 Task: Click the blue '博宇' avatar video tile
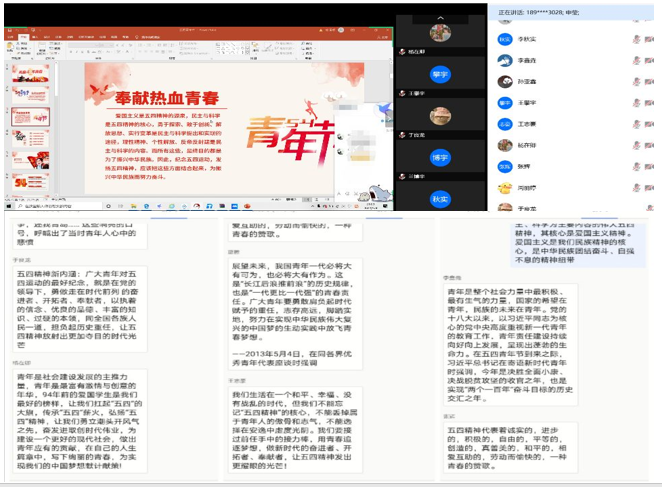440,157
